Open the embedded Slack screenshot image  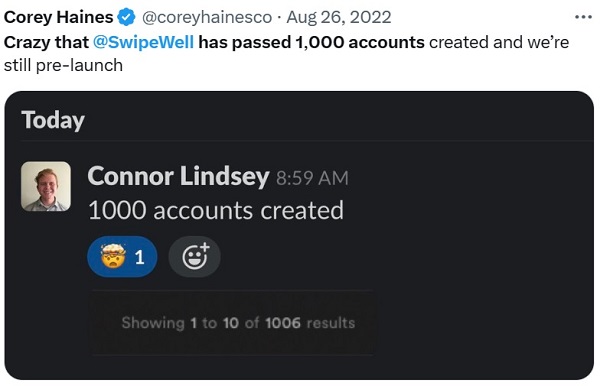299,236
